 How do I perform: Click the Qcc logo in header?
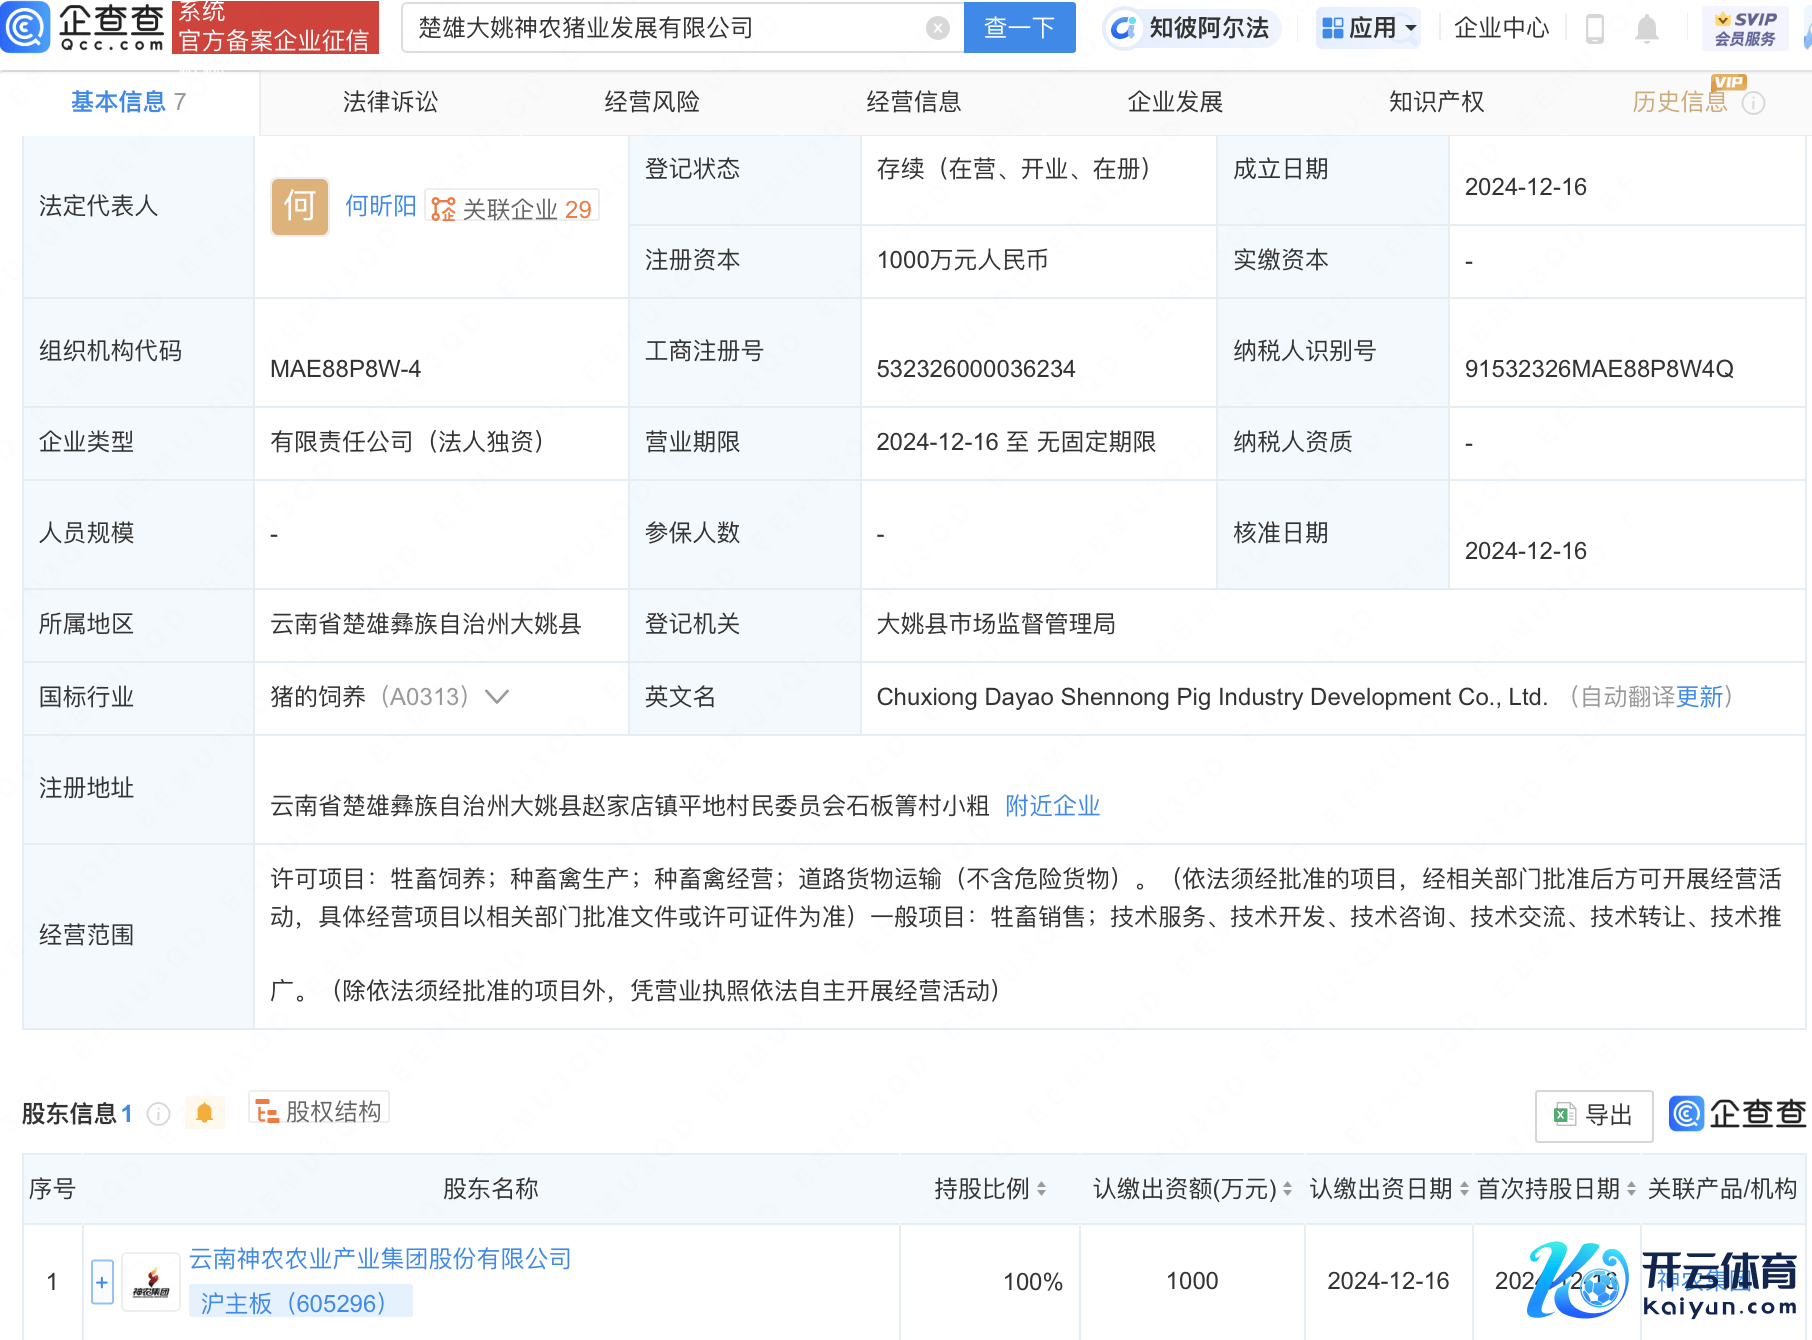[84, 27]
